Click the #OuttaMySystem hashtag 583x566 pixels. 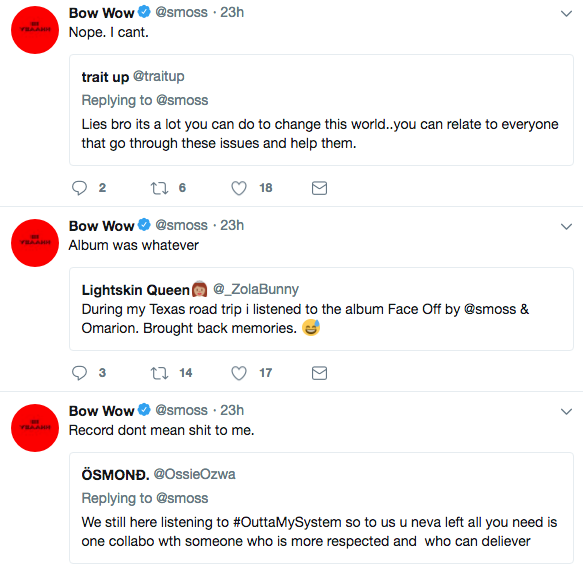tap(287, 522)
